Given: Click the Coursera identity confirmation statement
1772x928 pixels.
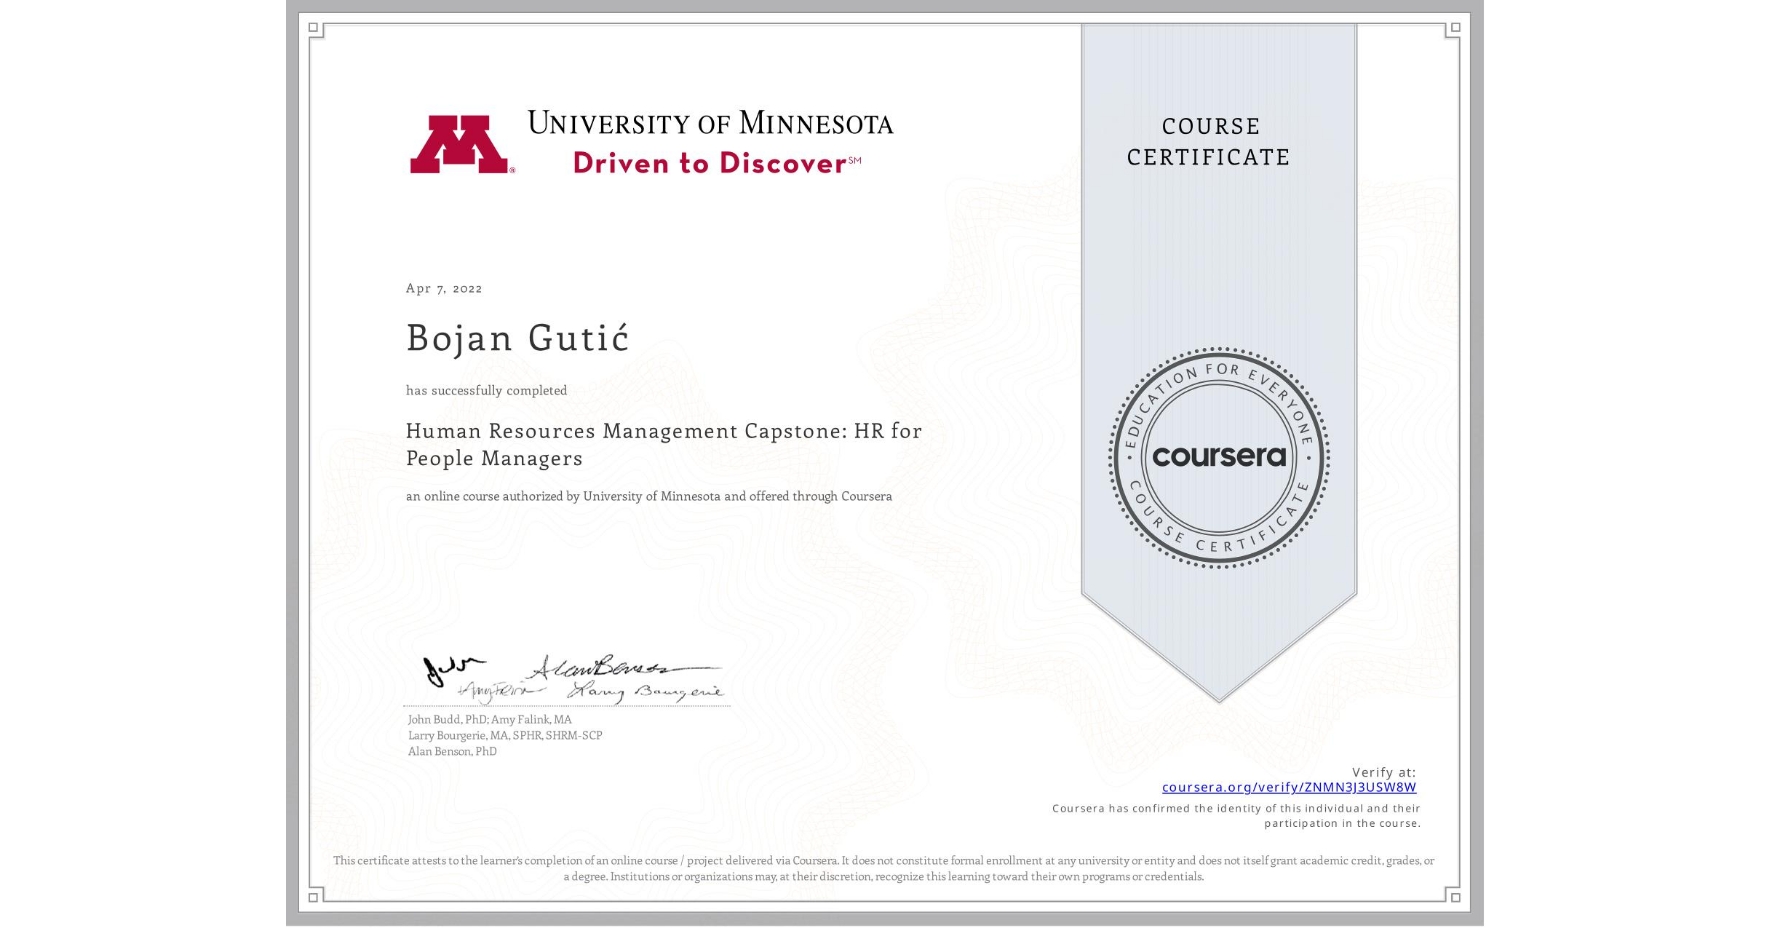Looking at the screenshot, I should point(1234,815).
